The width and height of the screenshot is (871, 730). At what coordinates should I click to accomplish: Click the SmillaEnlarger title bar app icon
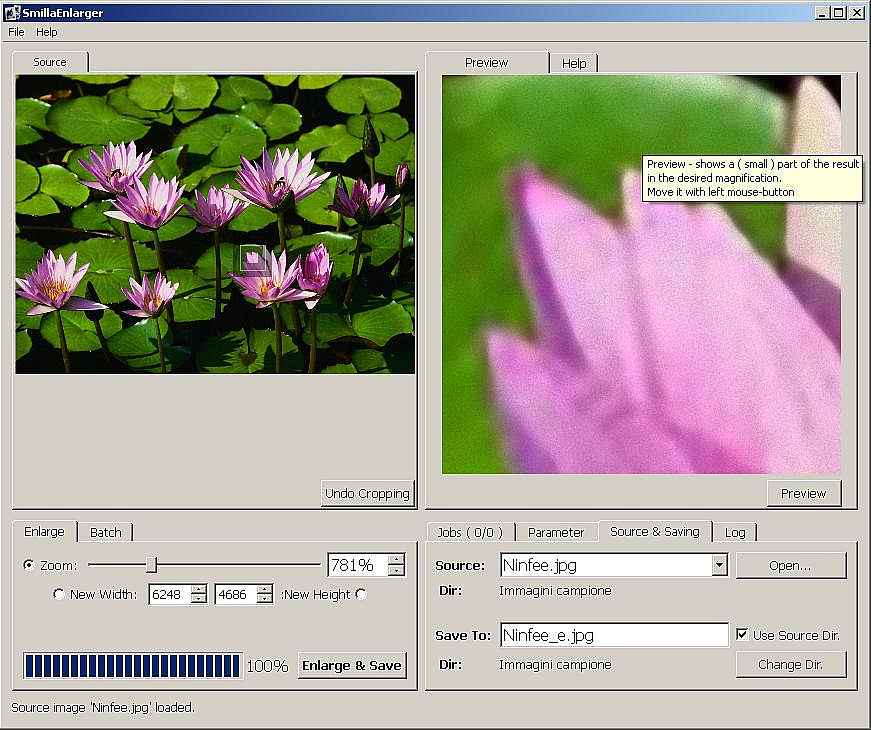(13, 13)
